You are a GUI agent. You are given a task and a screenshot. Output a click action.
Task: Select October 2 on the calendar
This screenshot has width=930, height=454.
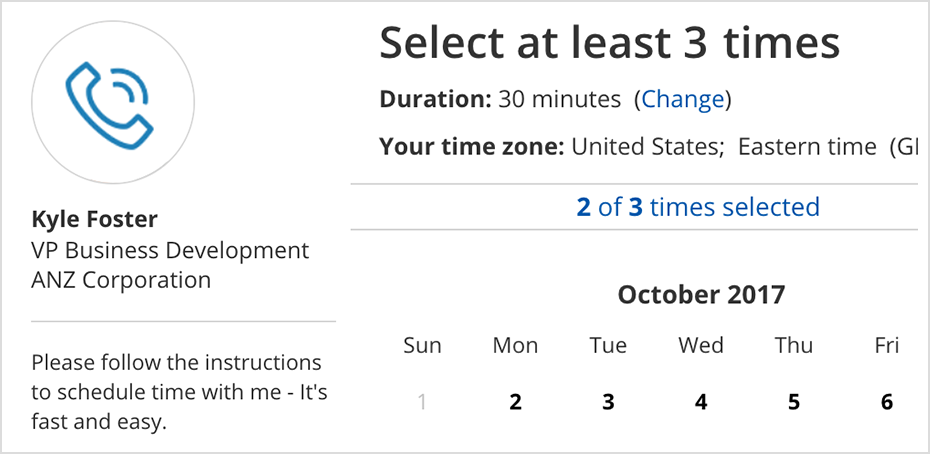click(515, 402)
